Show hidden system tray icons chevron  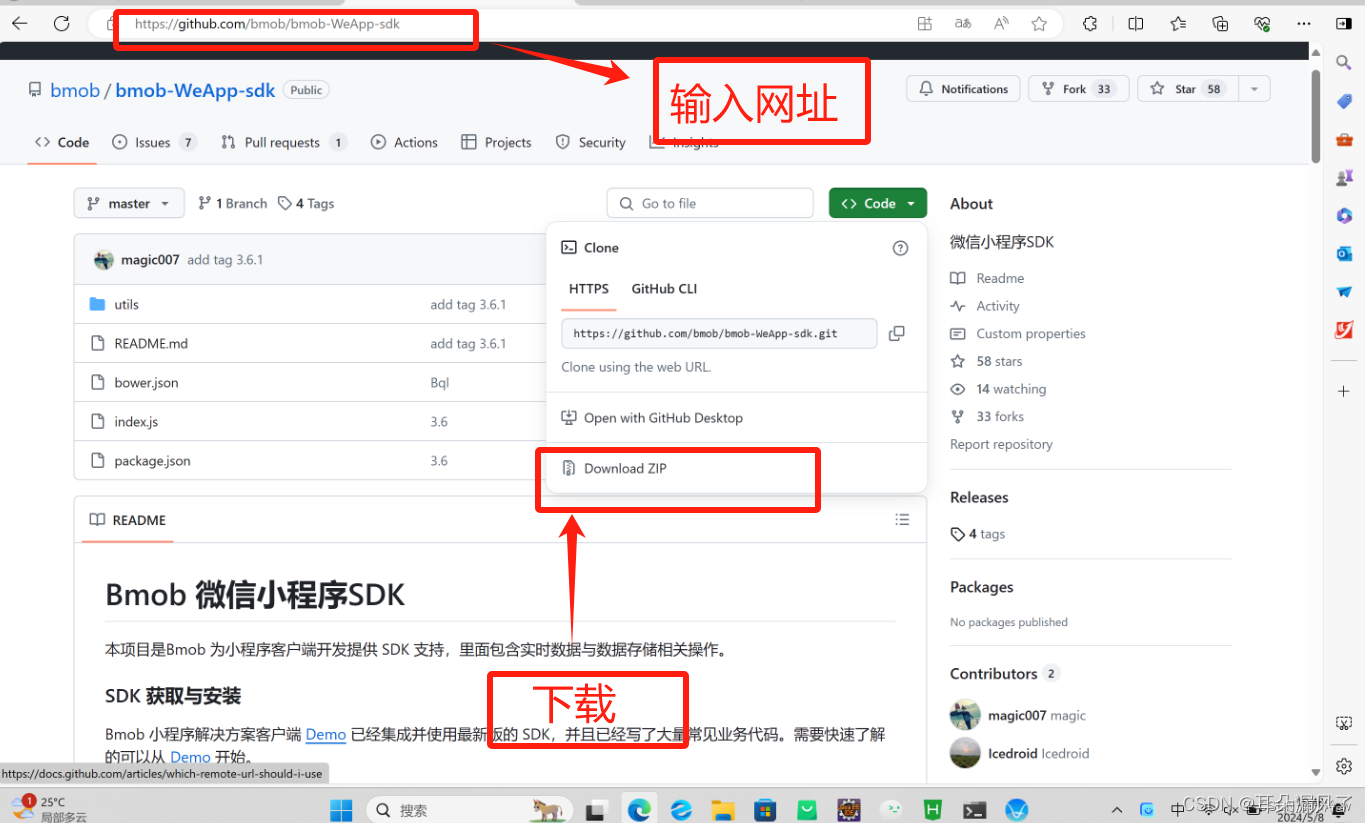pos(1117,809)
